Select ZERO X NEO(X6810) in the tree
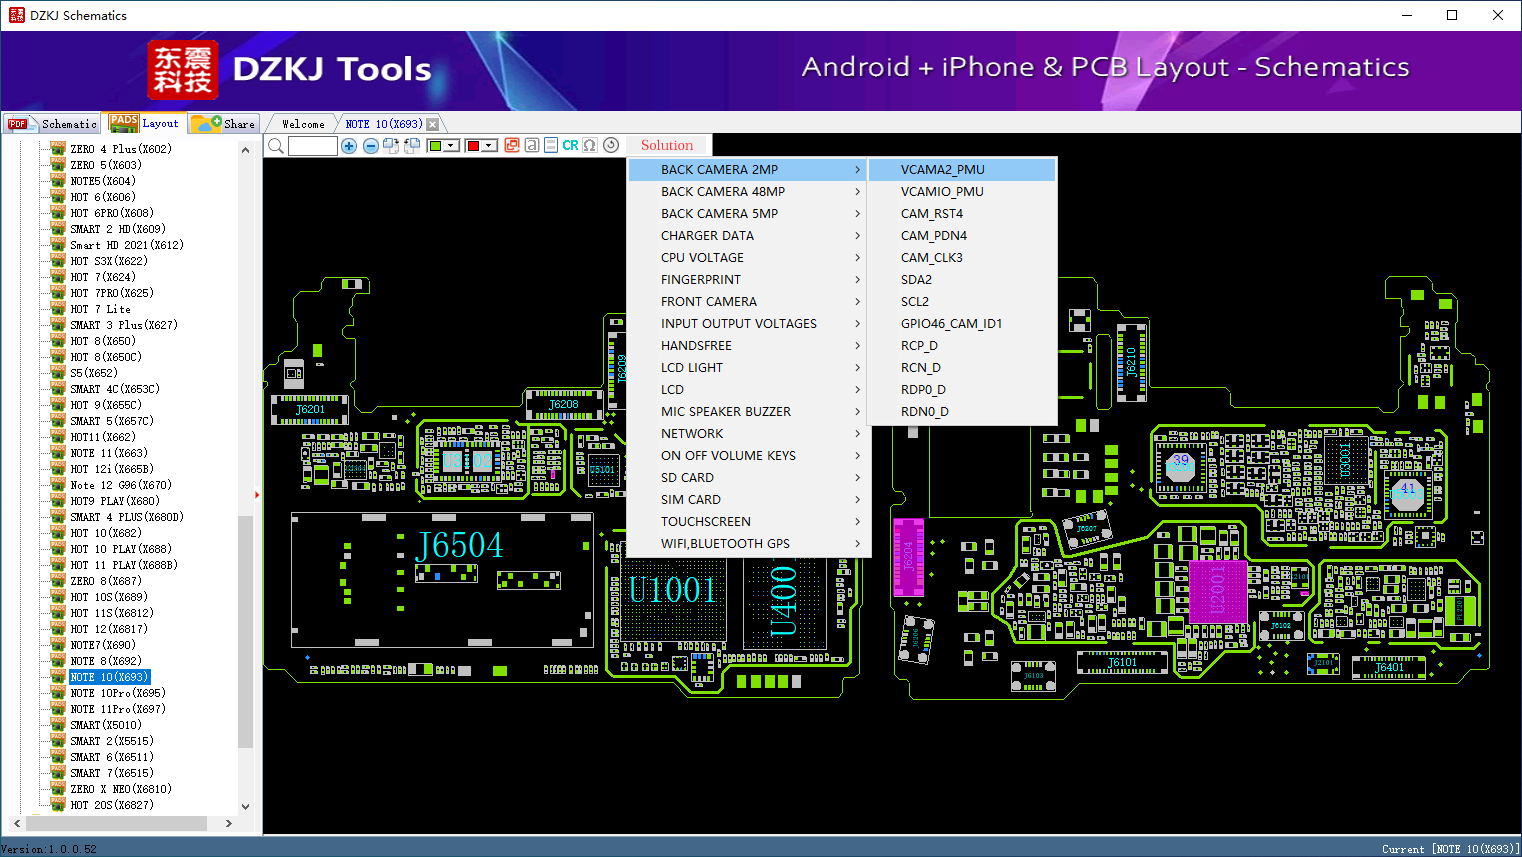 [121, 789]
